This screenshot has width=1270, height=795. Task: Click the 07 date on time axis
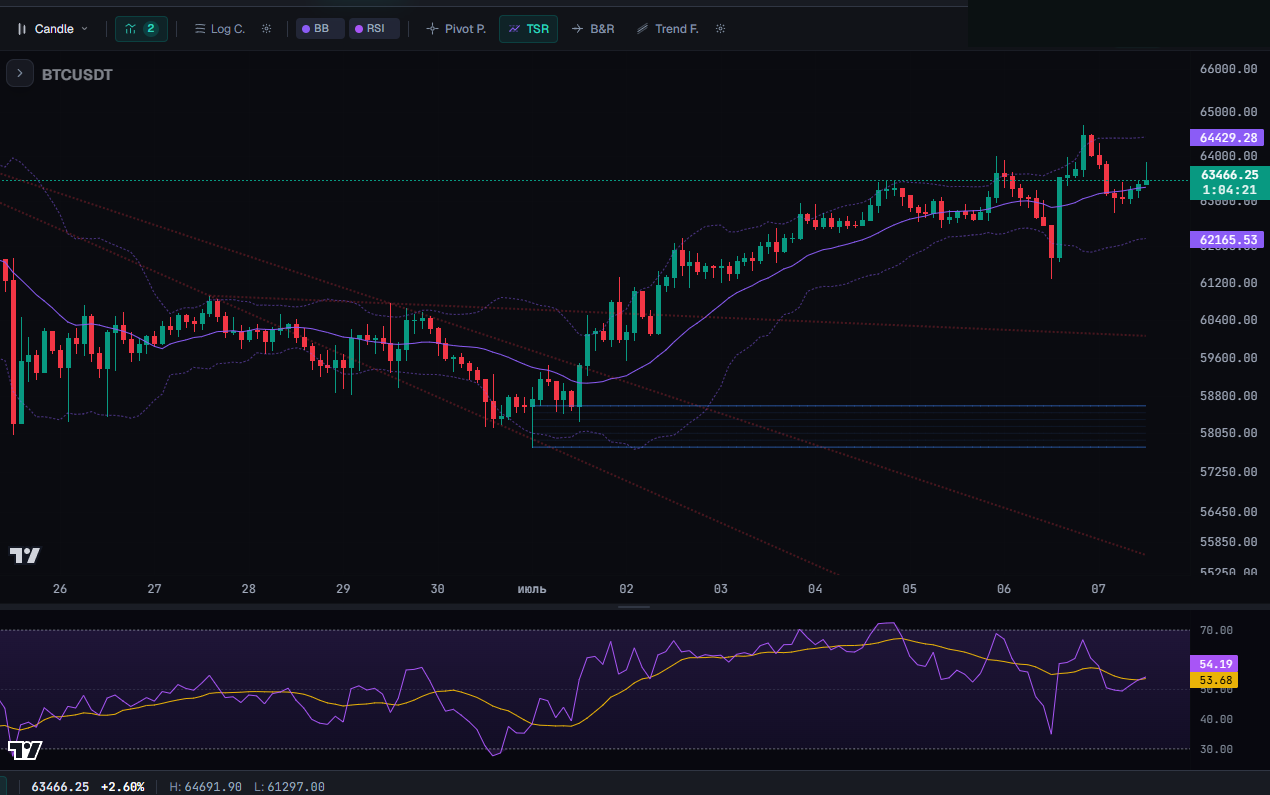click(x=1098, y=589)
